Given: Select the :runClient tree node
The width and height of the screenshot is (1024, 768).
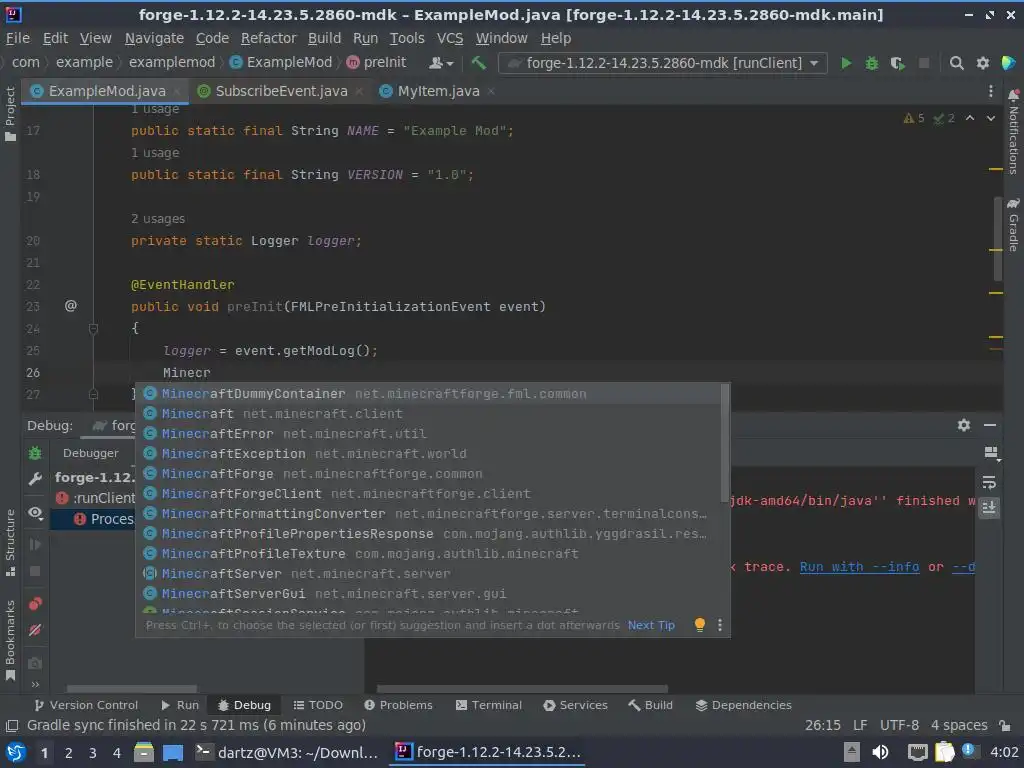Looking at the screenshot, I should pyautogui.click(x=95, y=498).
